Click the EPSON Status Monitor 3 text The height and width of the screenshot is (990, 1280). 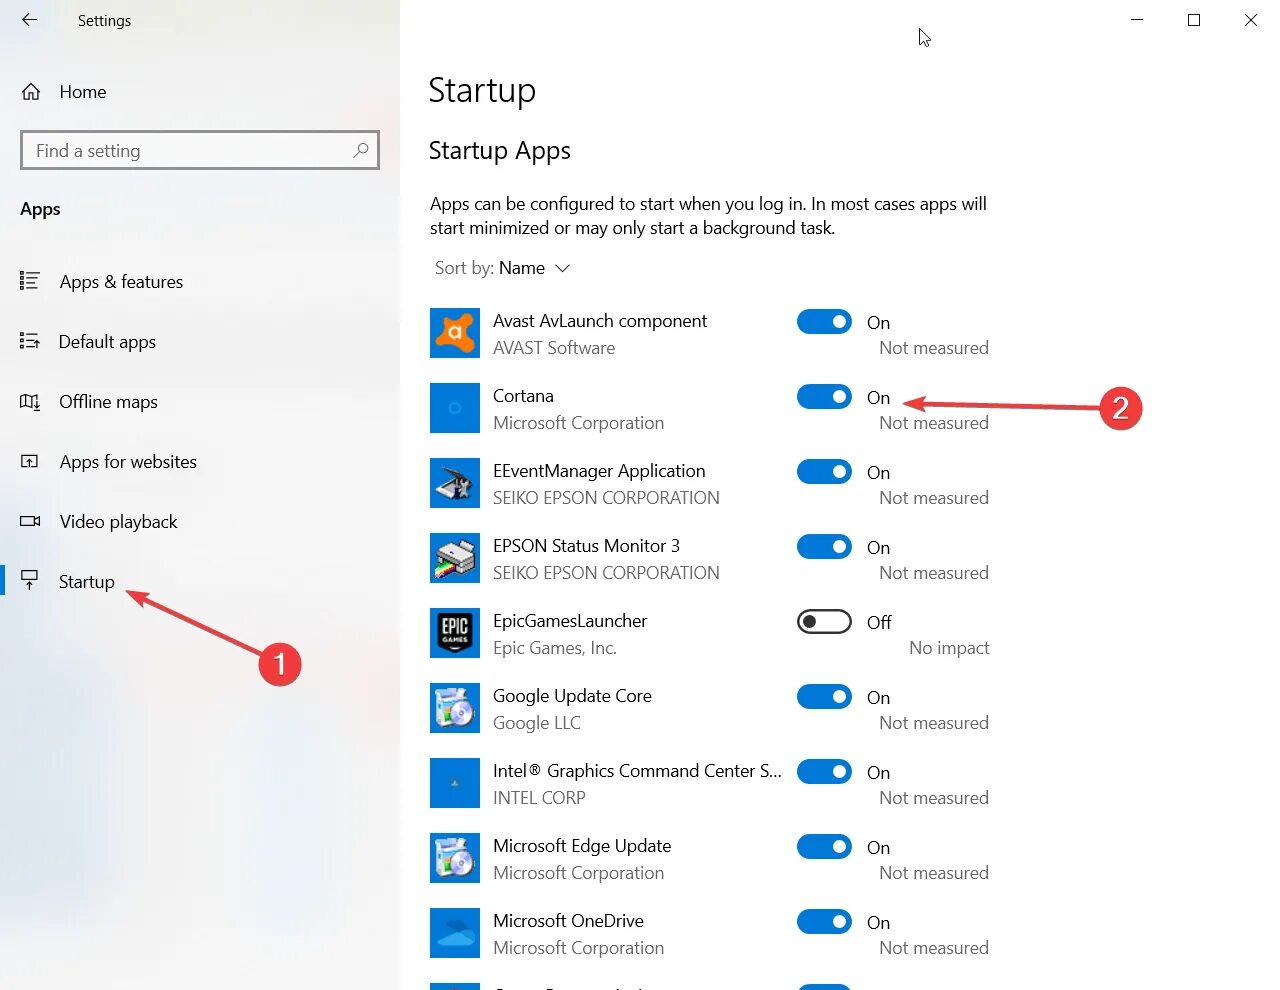pos(586,546)
